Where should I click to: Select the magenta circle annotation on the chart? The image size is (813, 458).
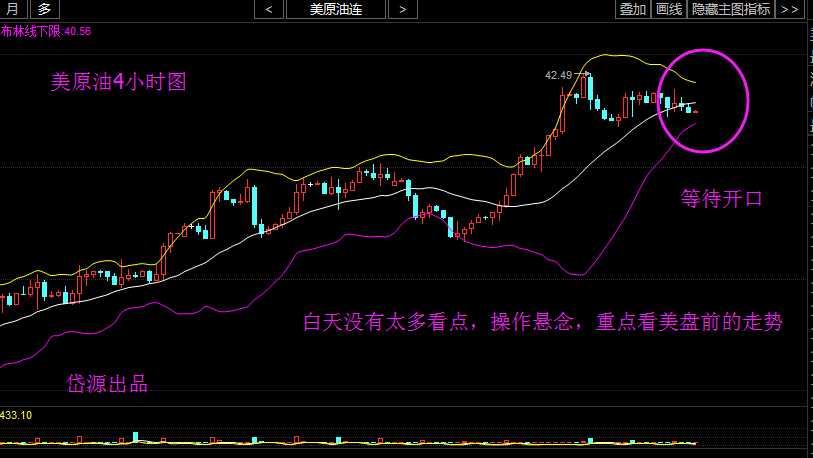pyautogui.click(x=703, y=101)
